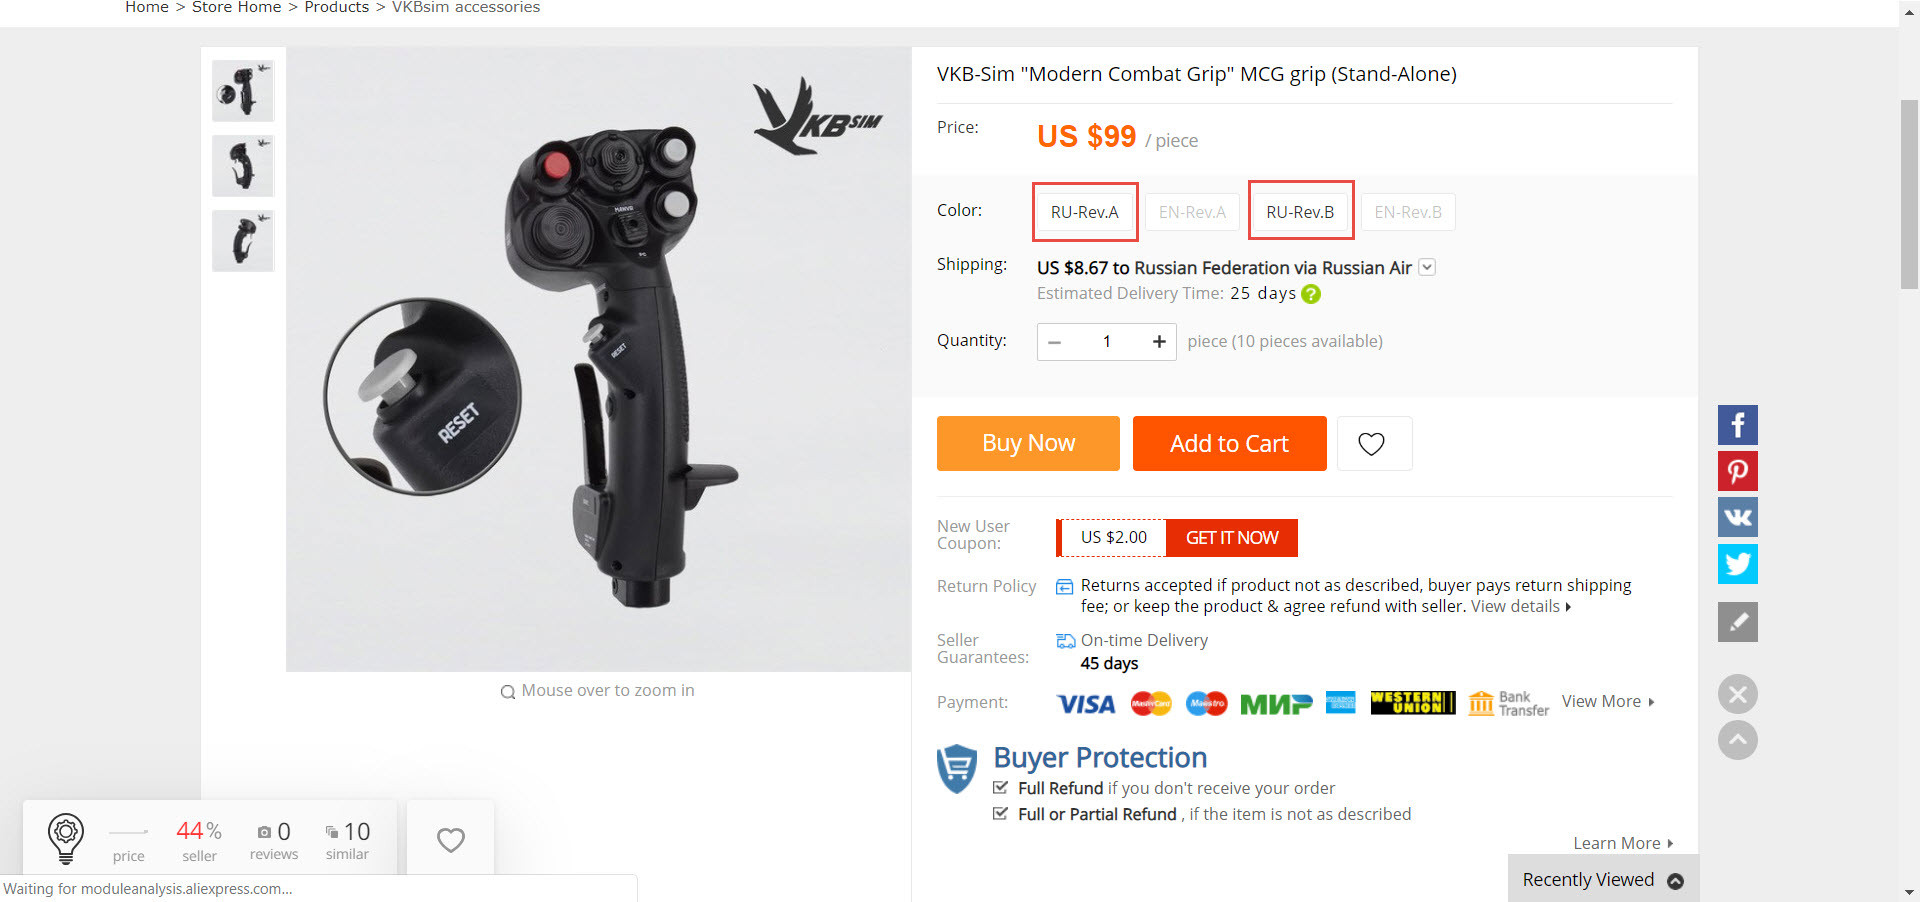The image size is (1920, 902).
Task: Share product on Twitter
Action: tap(1737, 564)
